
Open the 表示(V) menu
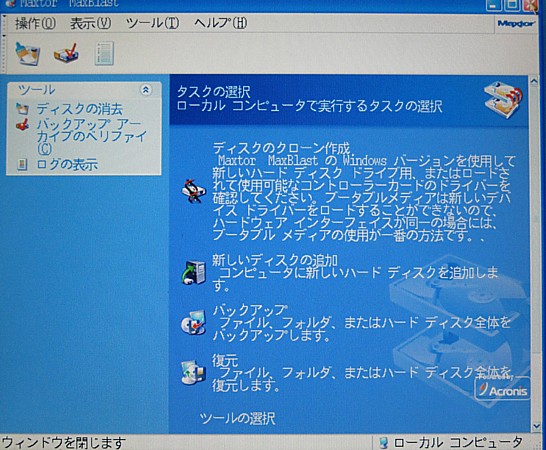[91, 24]
